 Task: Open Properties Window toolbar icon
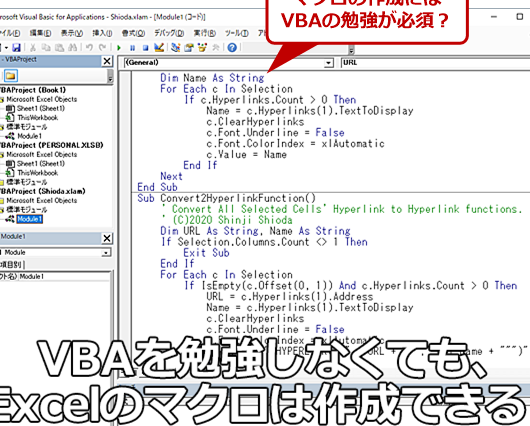click(x=189, y=47)
